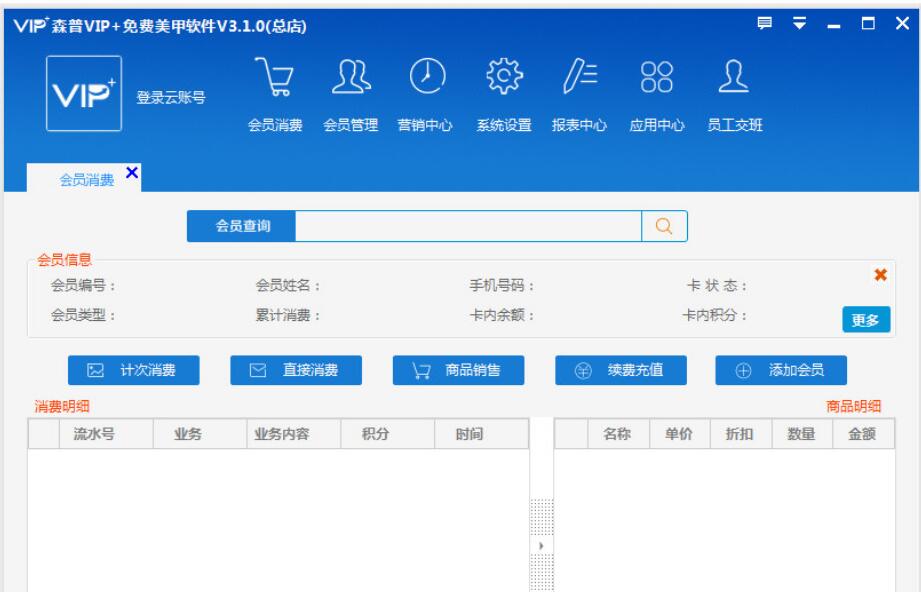Click the 员工交班 menu label
The height and width of the screenshot is (592, 921).
pyautogui.click(x=734, y=125)
